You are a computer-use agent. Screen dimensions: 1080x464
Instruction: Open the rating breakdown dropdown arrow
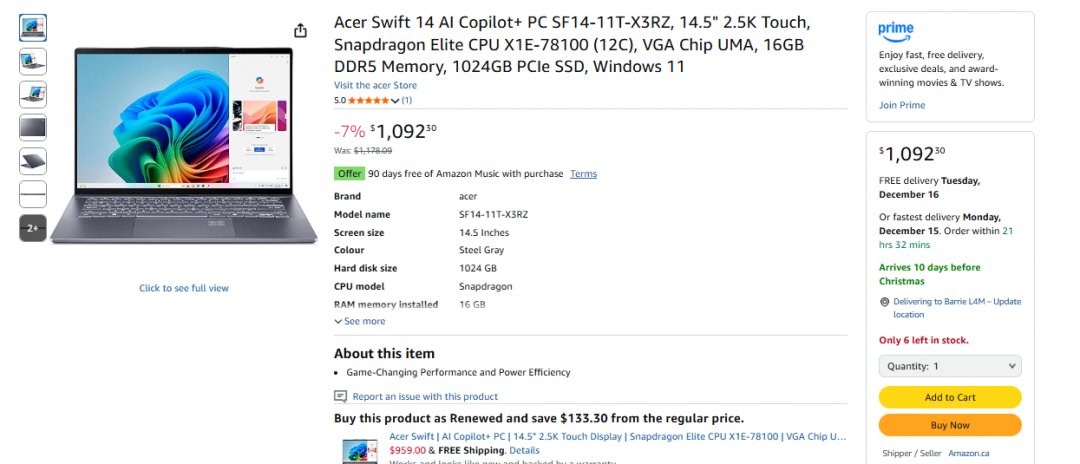click(x=396, y=101)
